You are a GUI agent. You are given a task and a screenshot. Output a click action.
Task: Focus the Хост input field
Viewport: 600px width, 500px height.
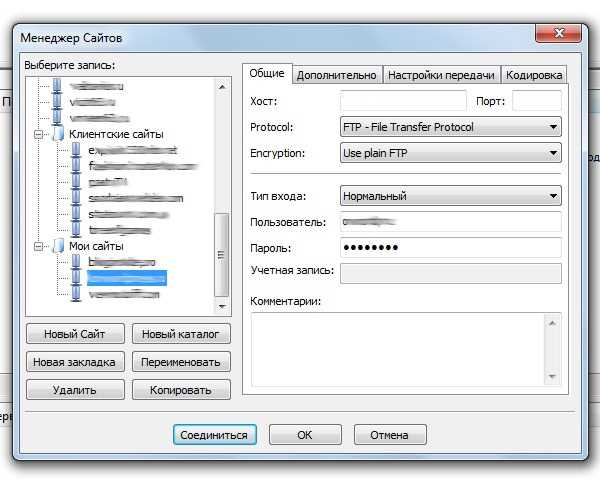coord(403,101)
